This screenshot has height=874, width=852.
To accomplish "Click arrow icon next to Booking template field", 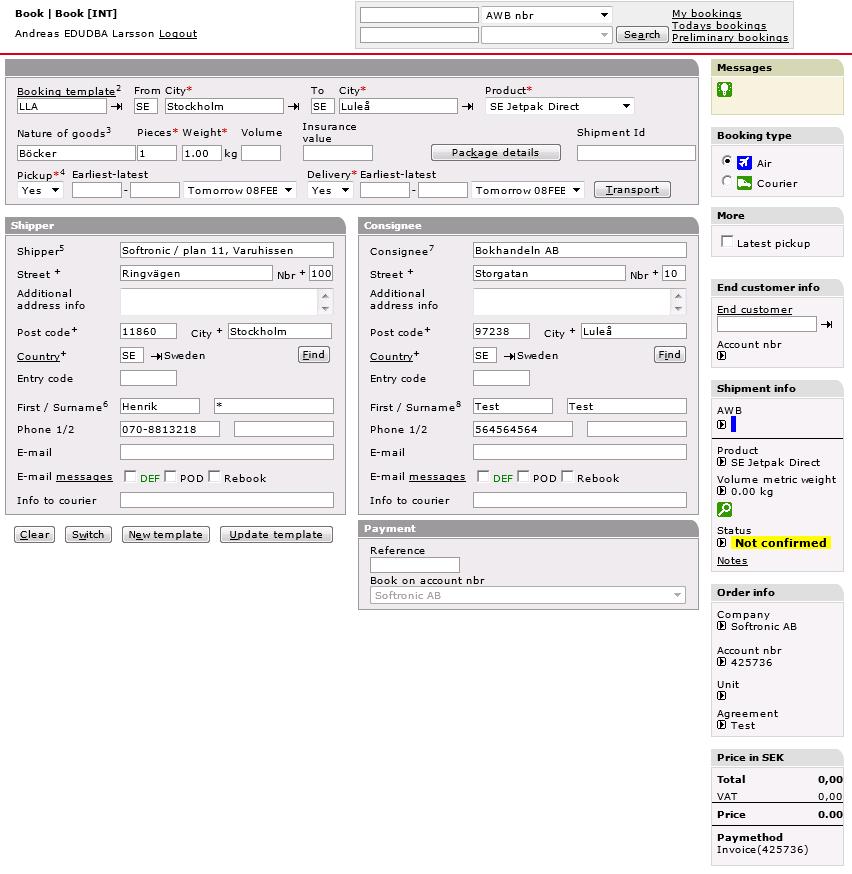I will coord(116,106).
